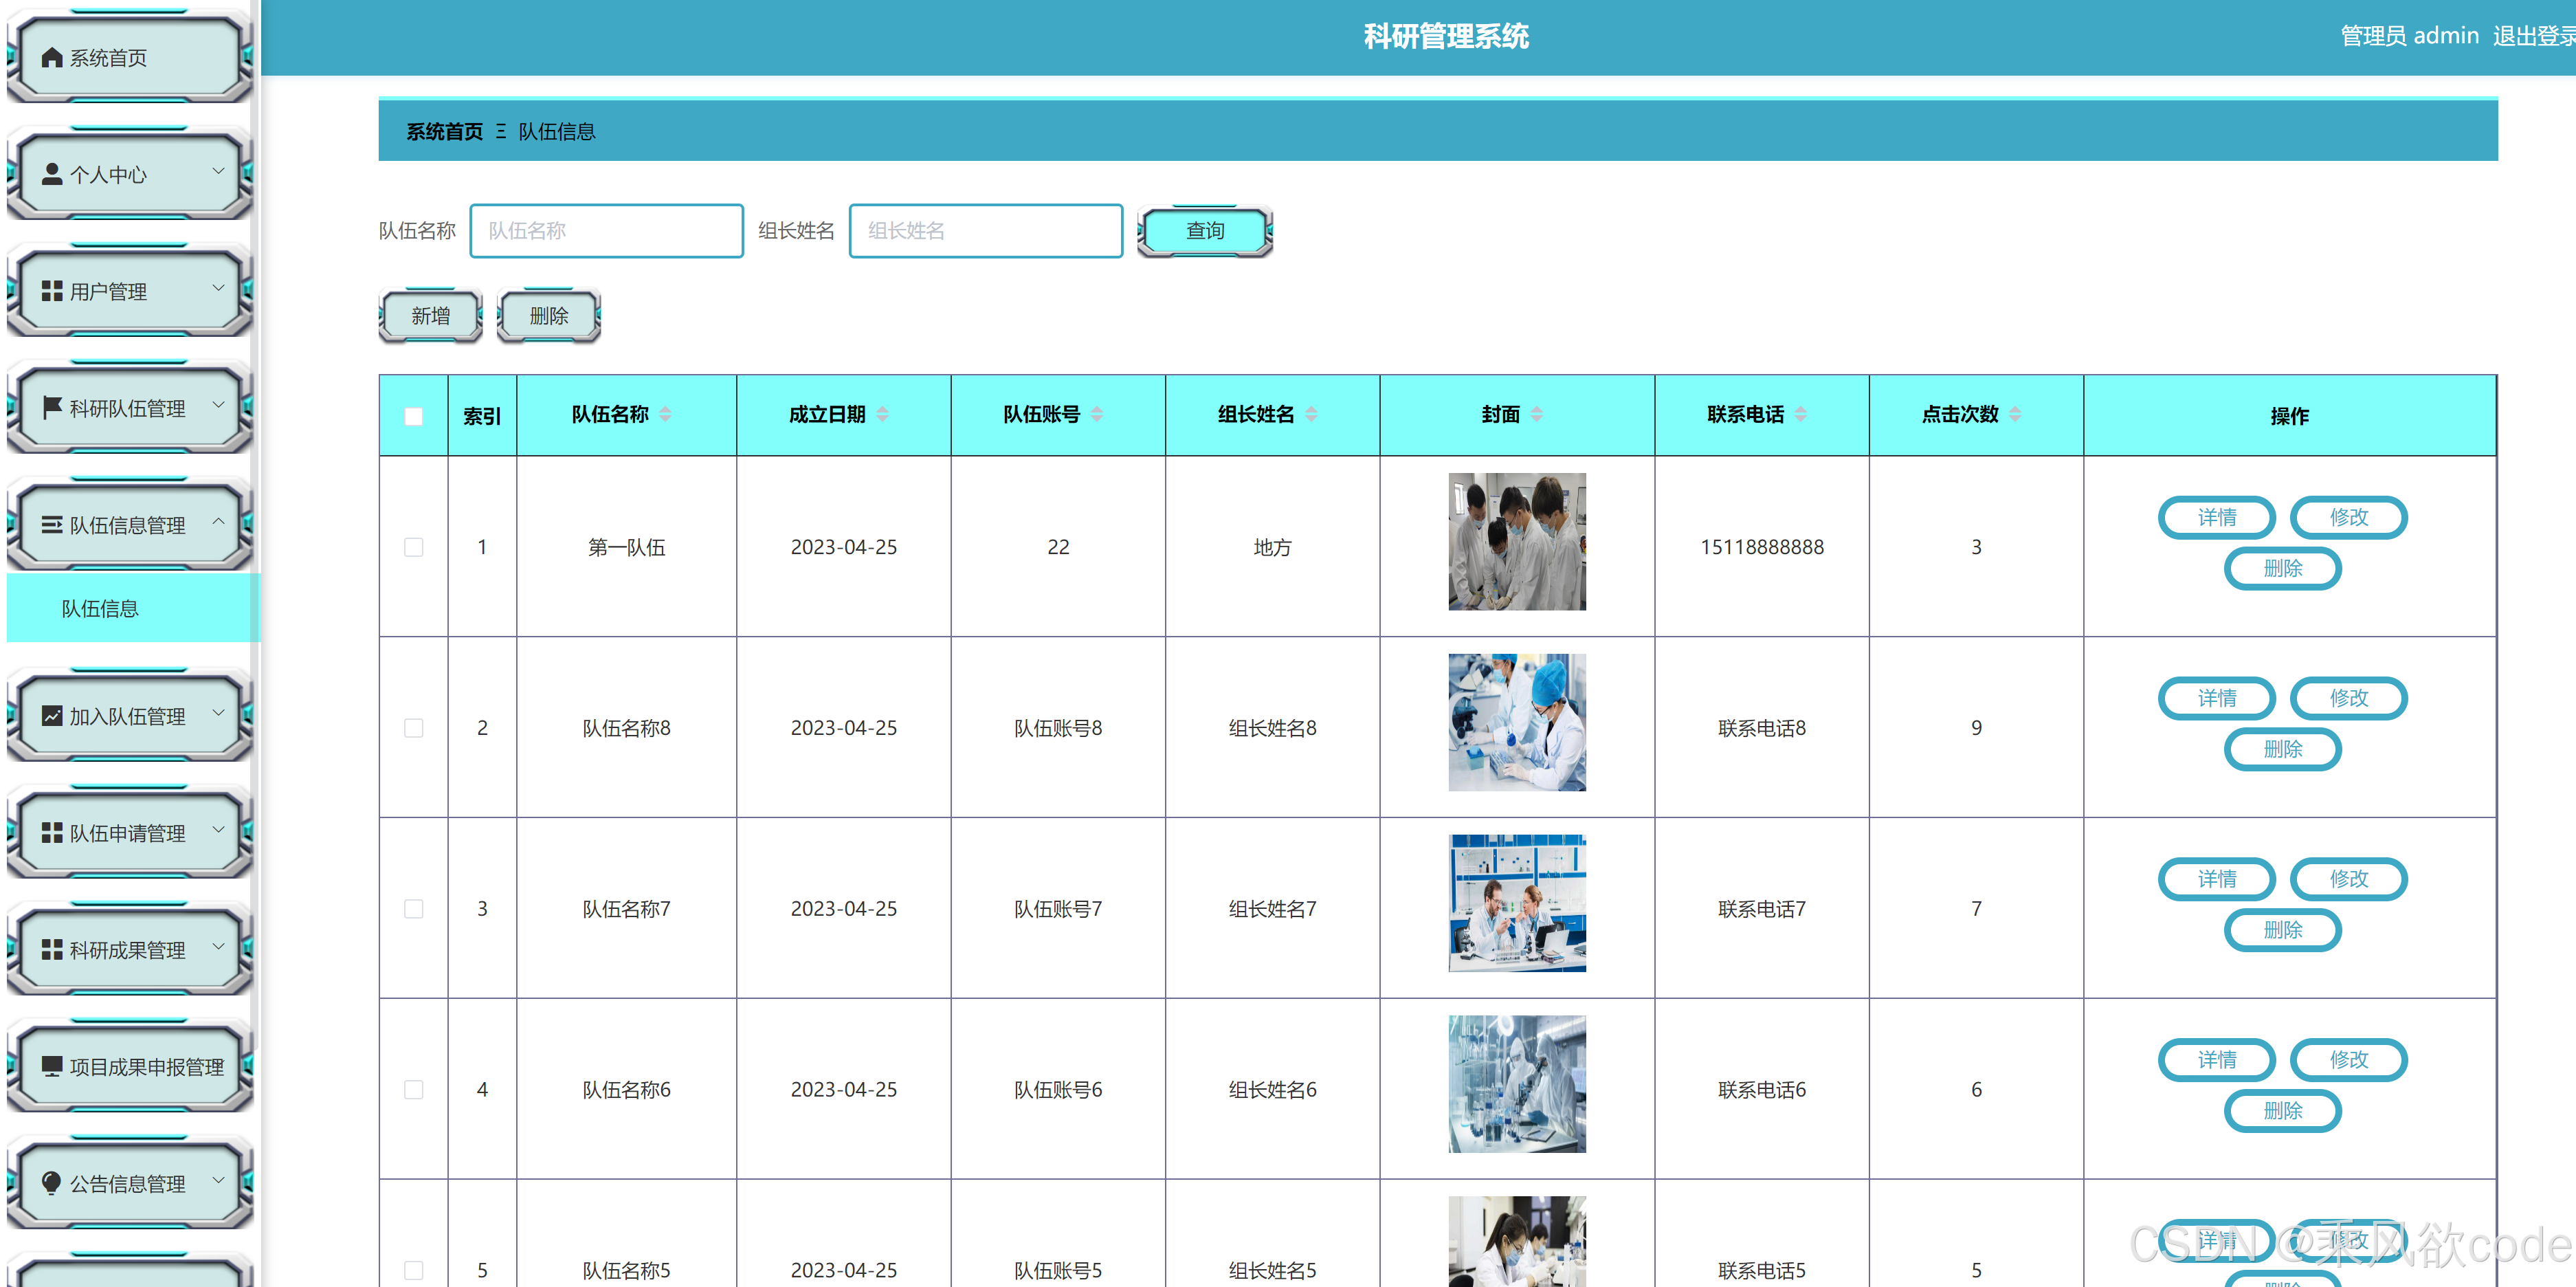The width and height of the screenshot is (2576, 1287).
Task: Click the person icon in 个人中心
Action: coord(52,174)
